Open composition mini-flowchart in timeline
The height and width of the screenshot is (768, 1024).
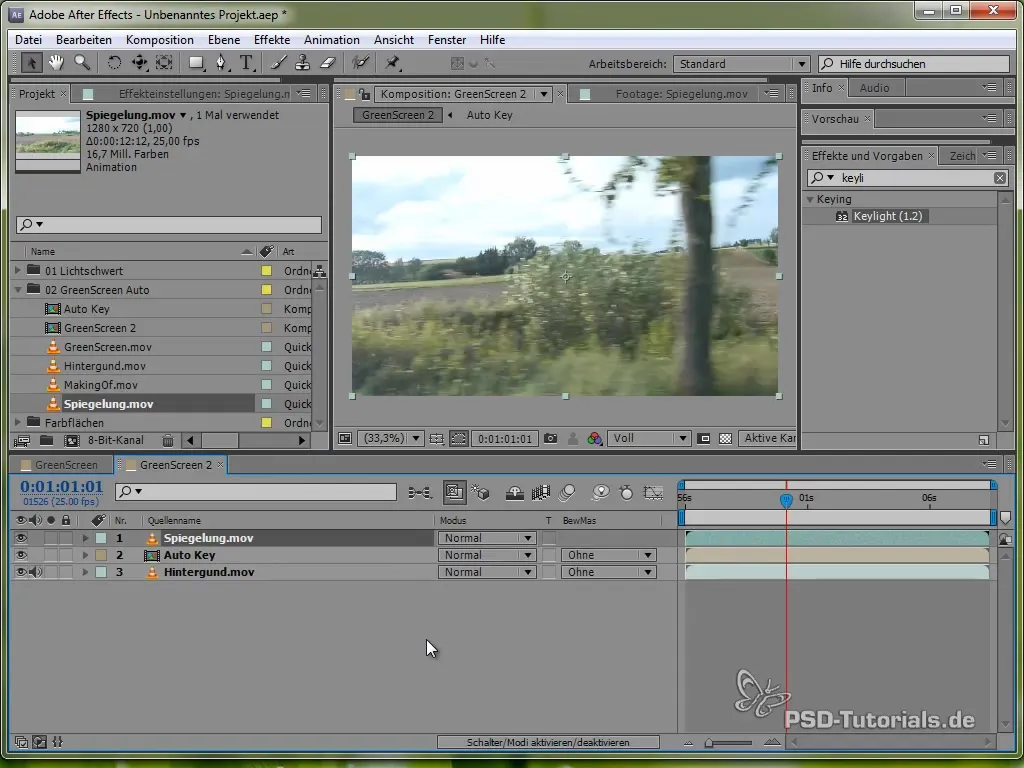419,493
